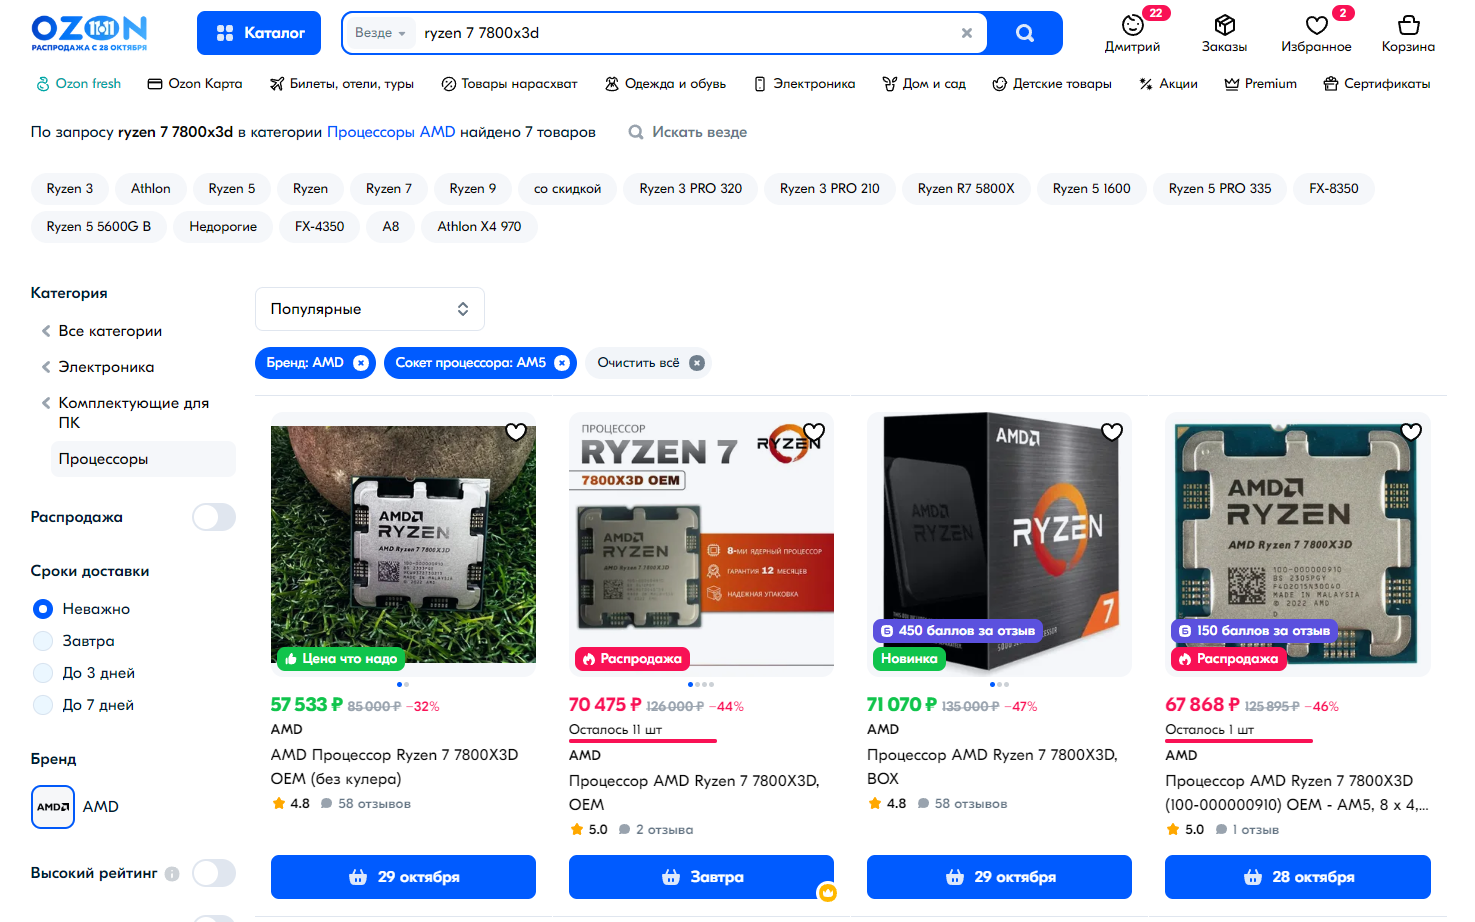This screenshot has width=1475, height=922.
Task: Clear the search field with the X
Action: tap(967, 33)
